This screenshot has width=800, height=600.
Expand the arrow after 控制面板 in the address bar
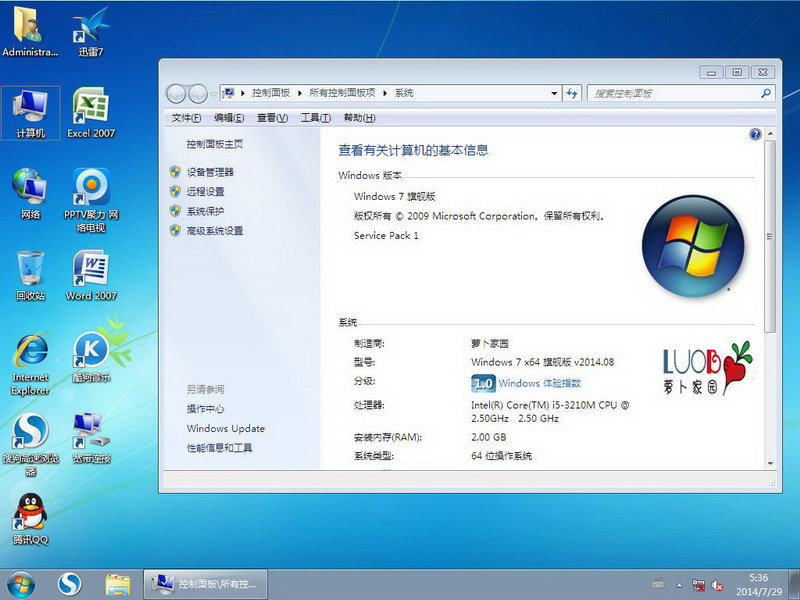[299, 93]
